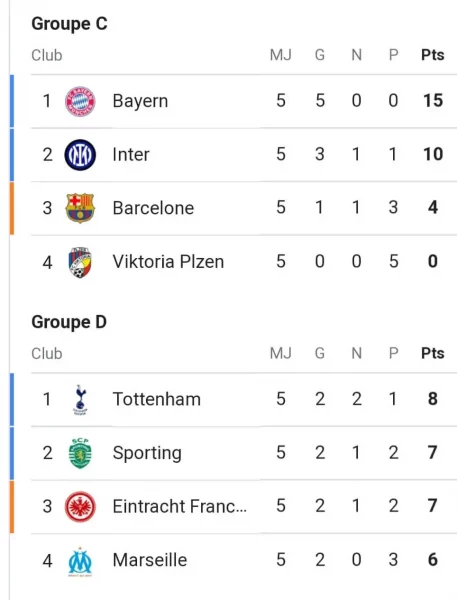Open the Viktoria Plzen team link
Screen dimensions: 457x600
pyautogui.click(x=168, y=262)
